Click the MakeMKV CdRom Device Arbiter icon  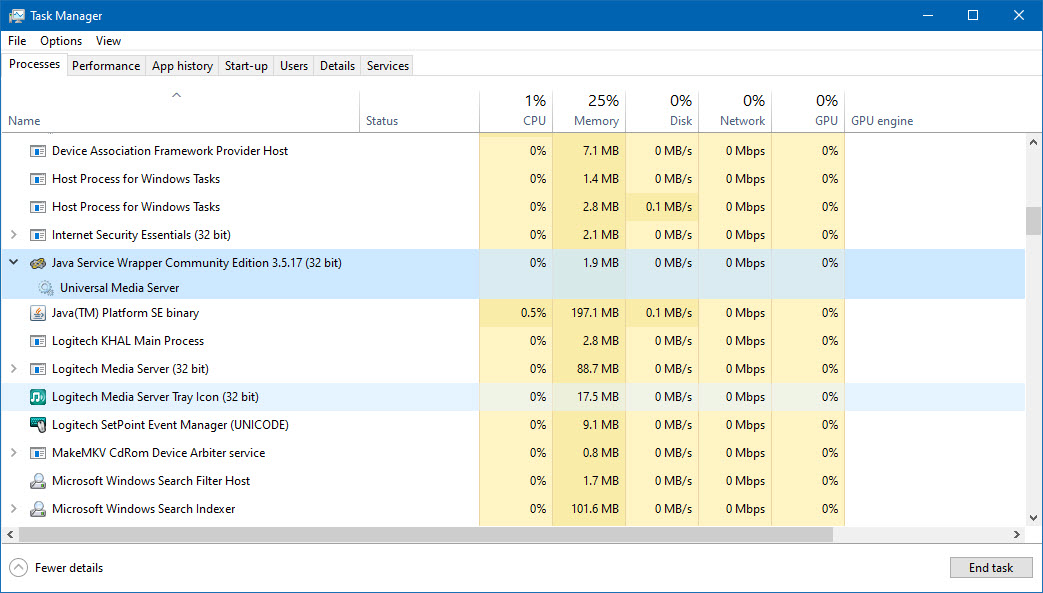pyautogui.click(x=38, y=453)
